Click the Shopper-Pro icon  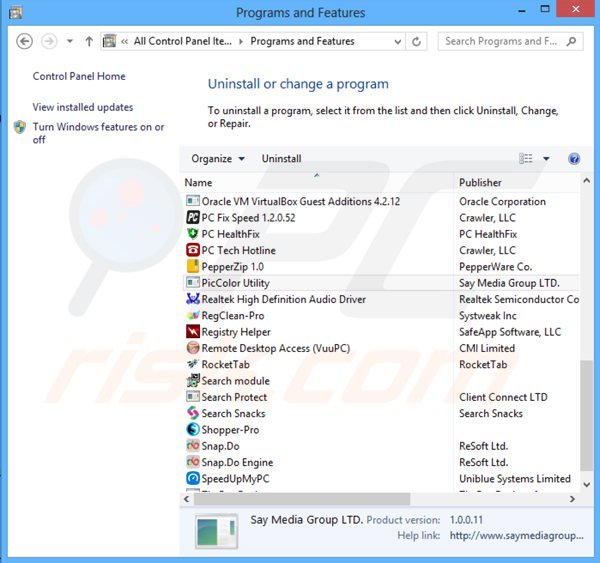coord(193,429)
